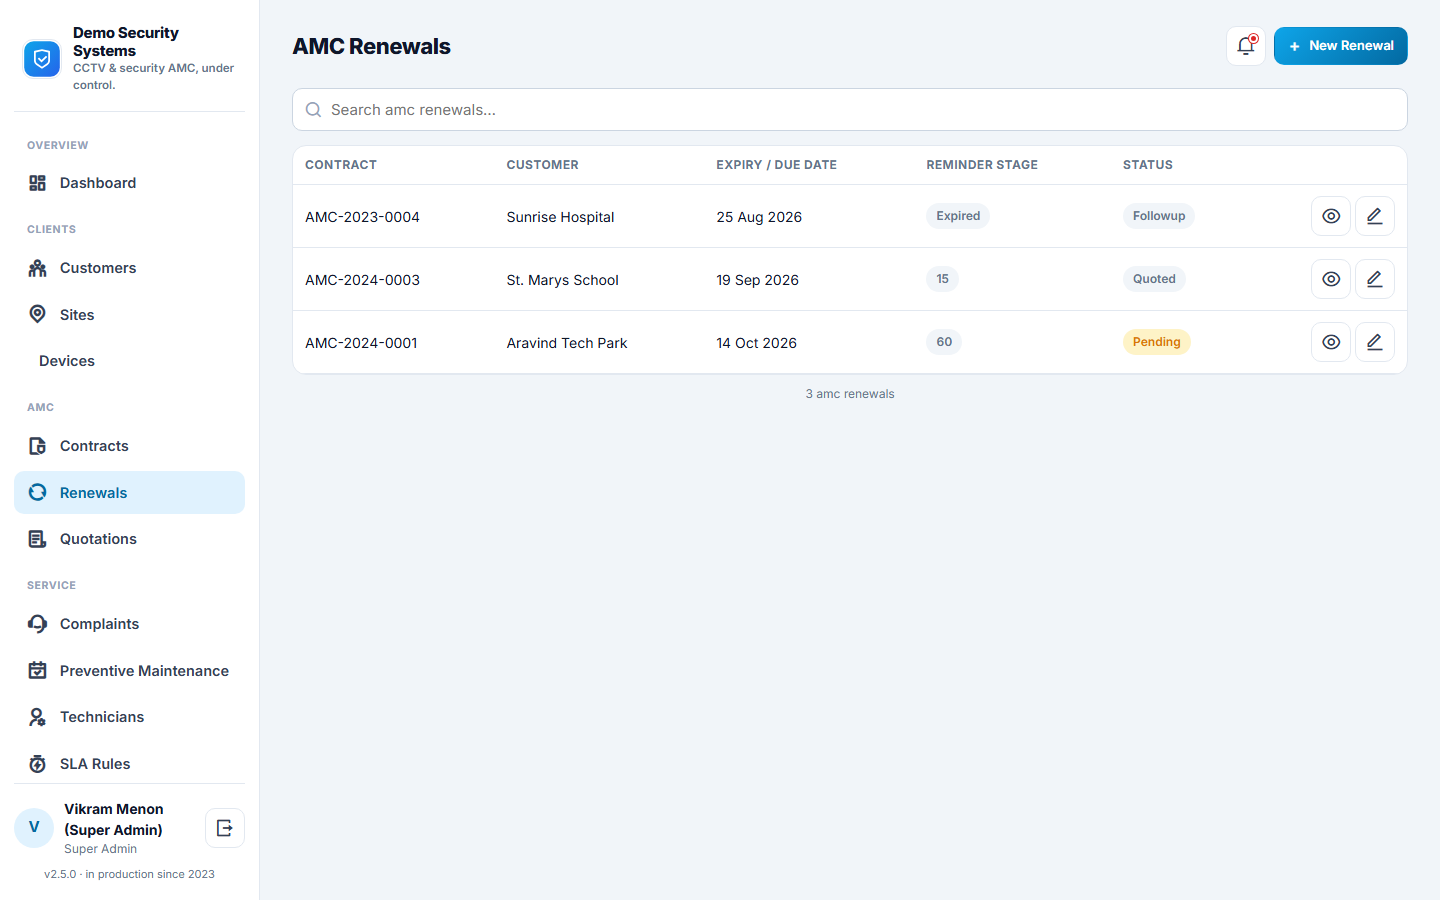Click the Complaints headset icon
Screen dimensions: 1440x900
[x=38, y=624]
